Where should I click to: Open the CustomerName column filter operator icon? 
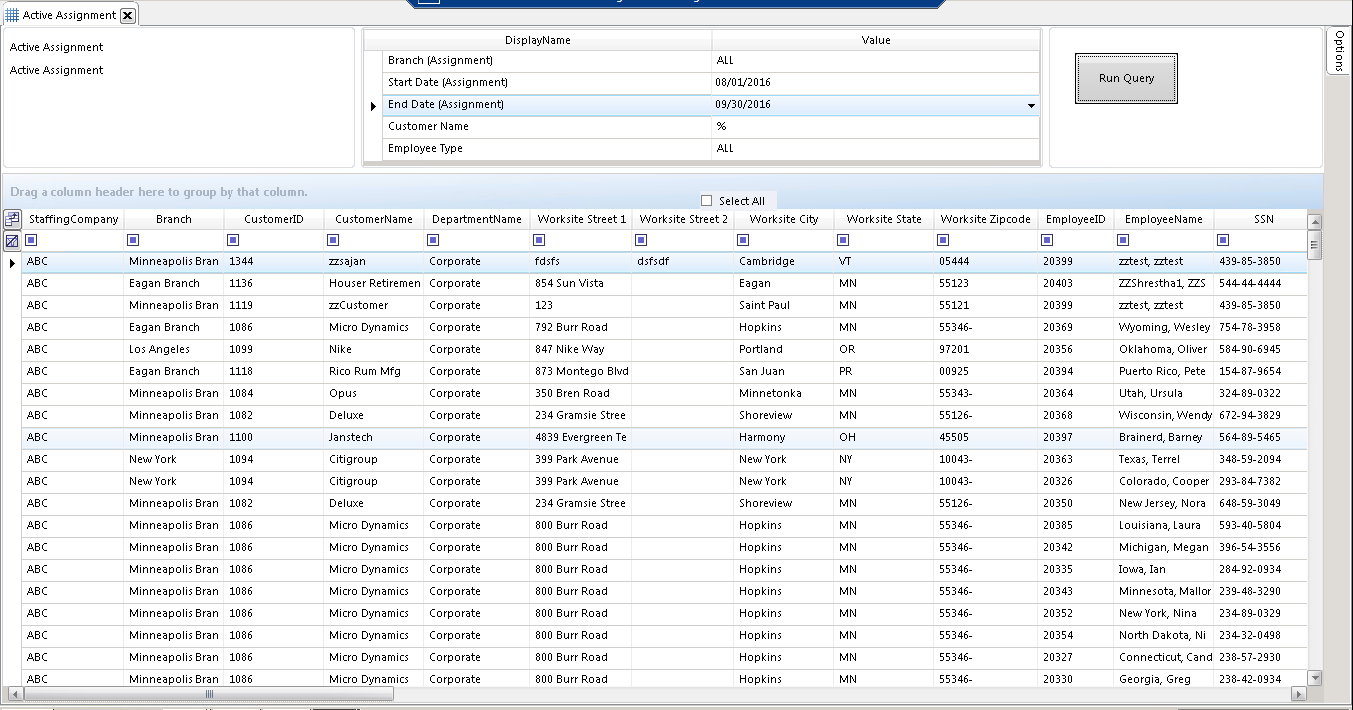click(x=335, y=240)
